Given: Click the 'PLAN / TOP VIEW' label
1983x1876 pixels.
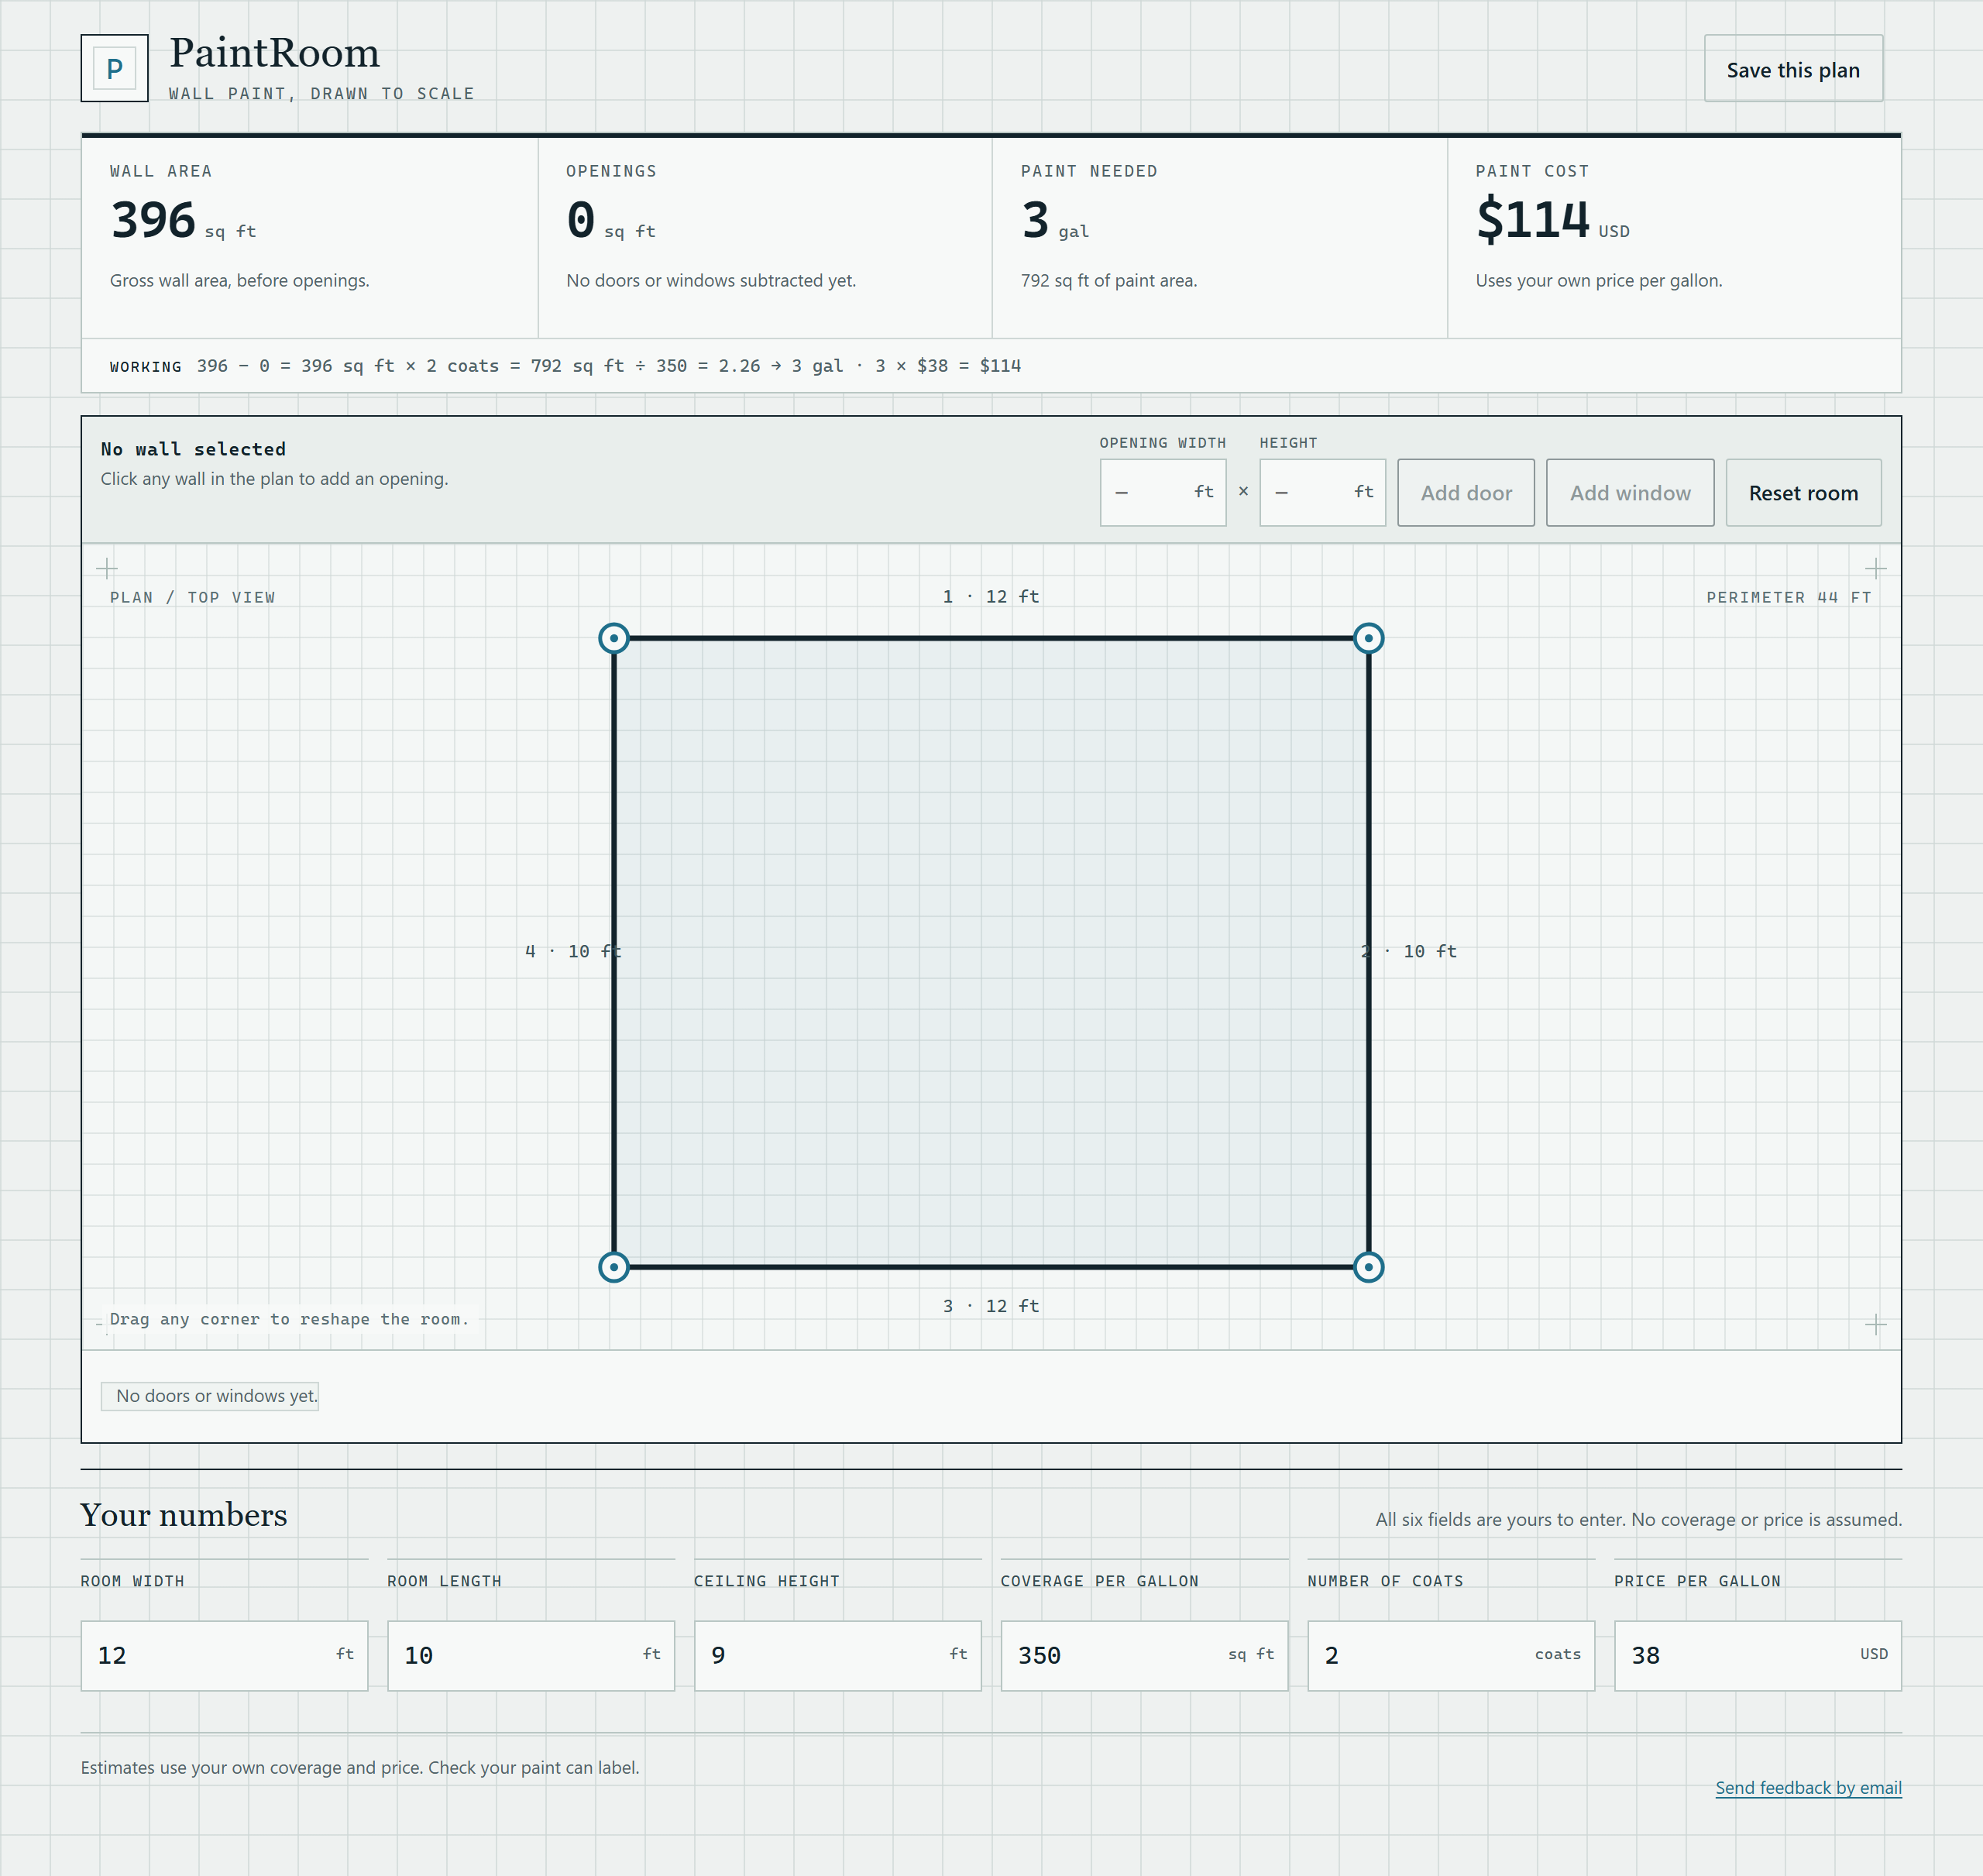Looking at the screenshot, I should tap(192, 598).
